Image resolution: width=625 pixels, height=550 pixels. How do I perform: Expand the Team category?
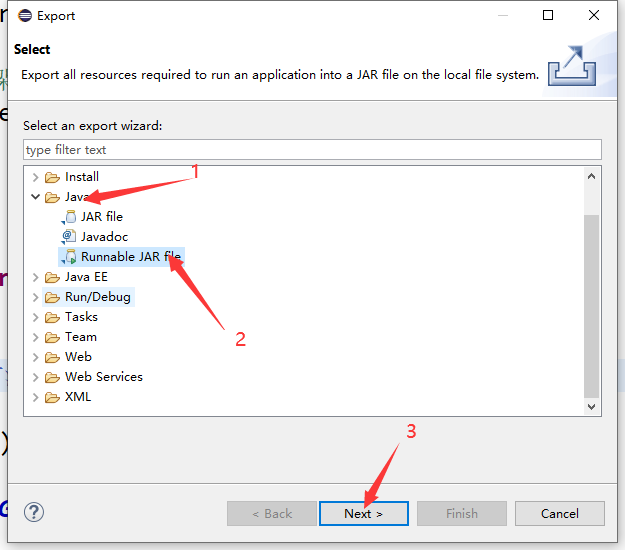click(x=36, y=337)
